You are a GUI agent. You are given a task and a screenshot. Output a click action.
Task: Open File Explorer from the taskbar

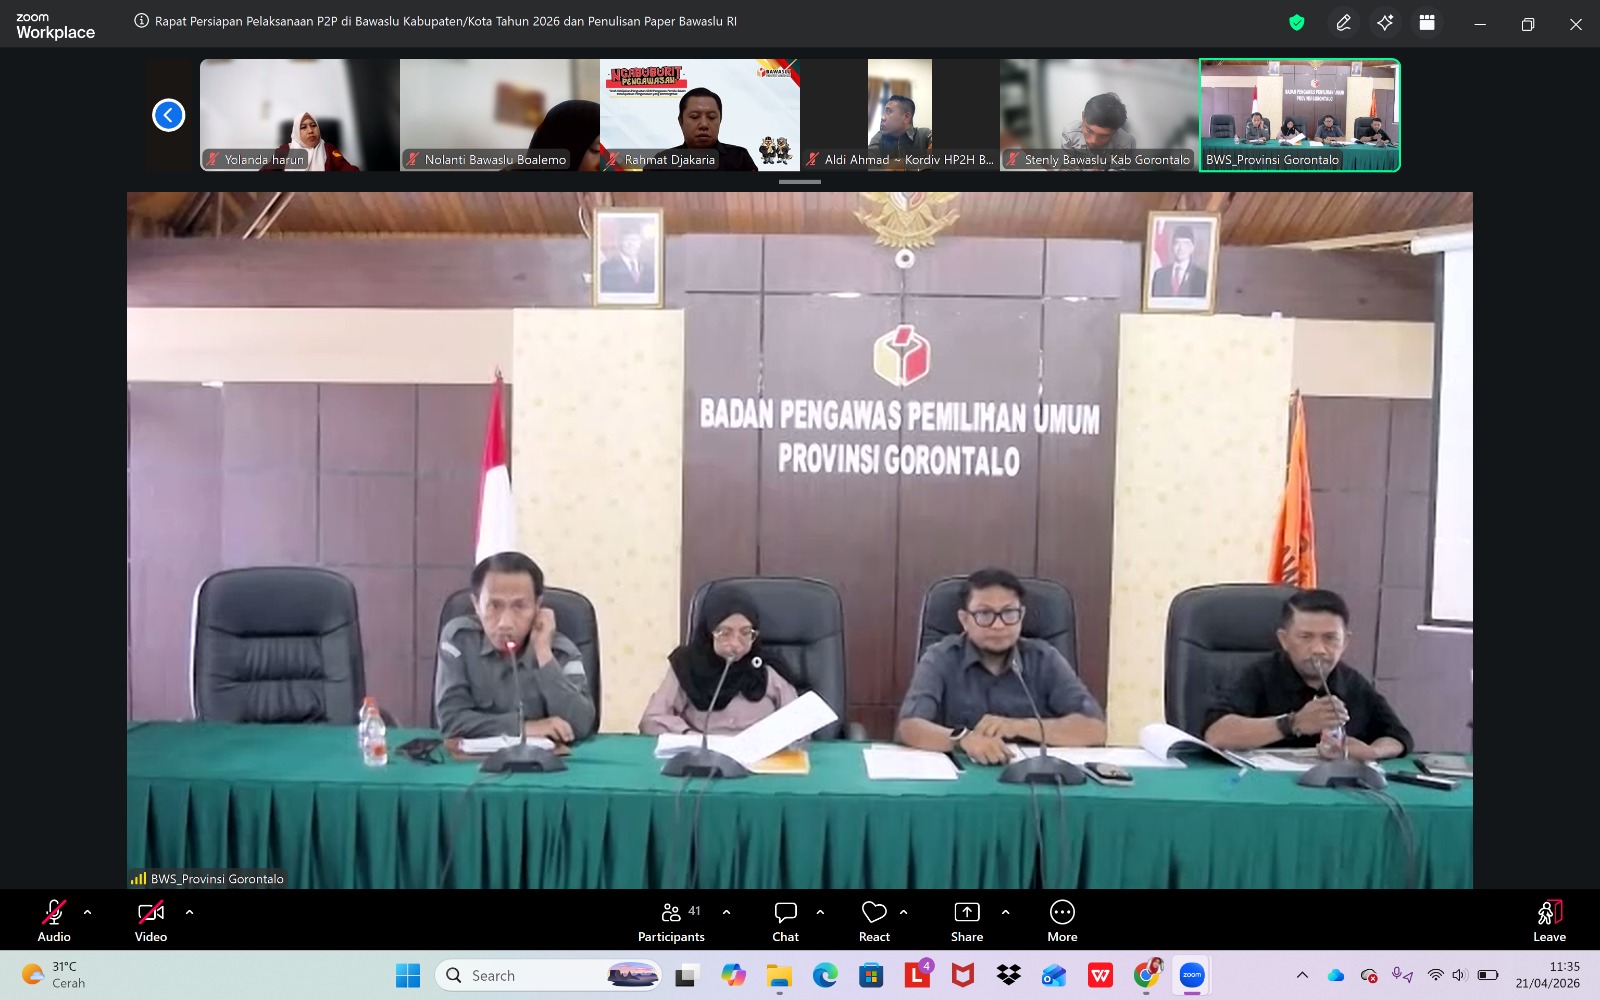click(779, 975)
